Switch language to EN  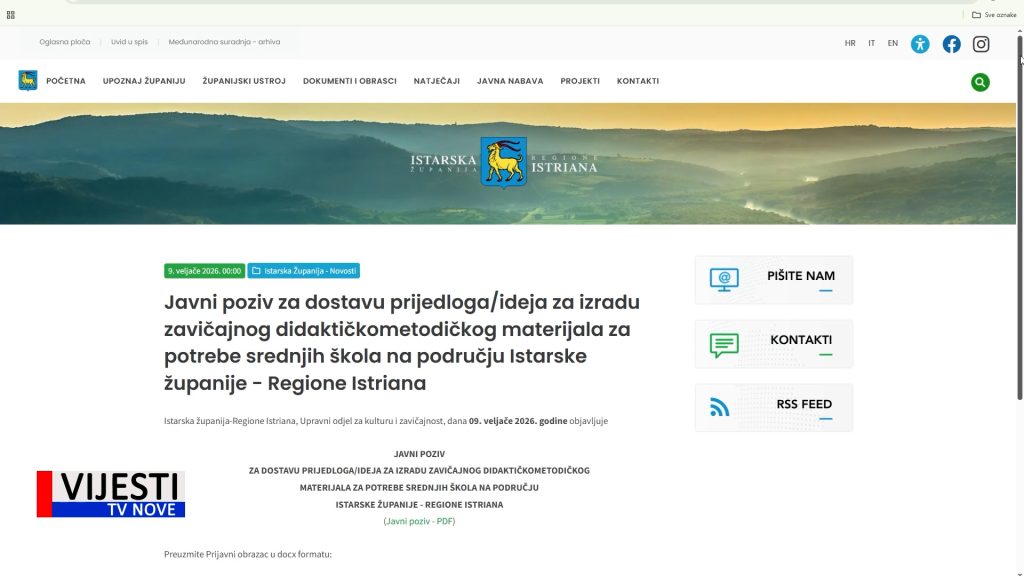(892, 44)
